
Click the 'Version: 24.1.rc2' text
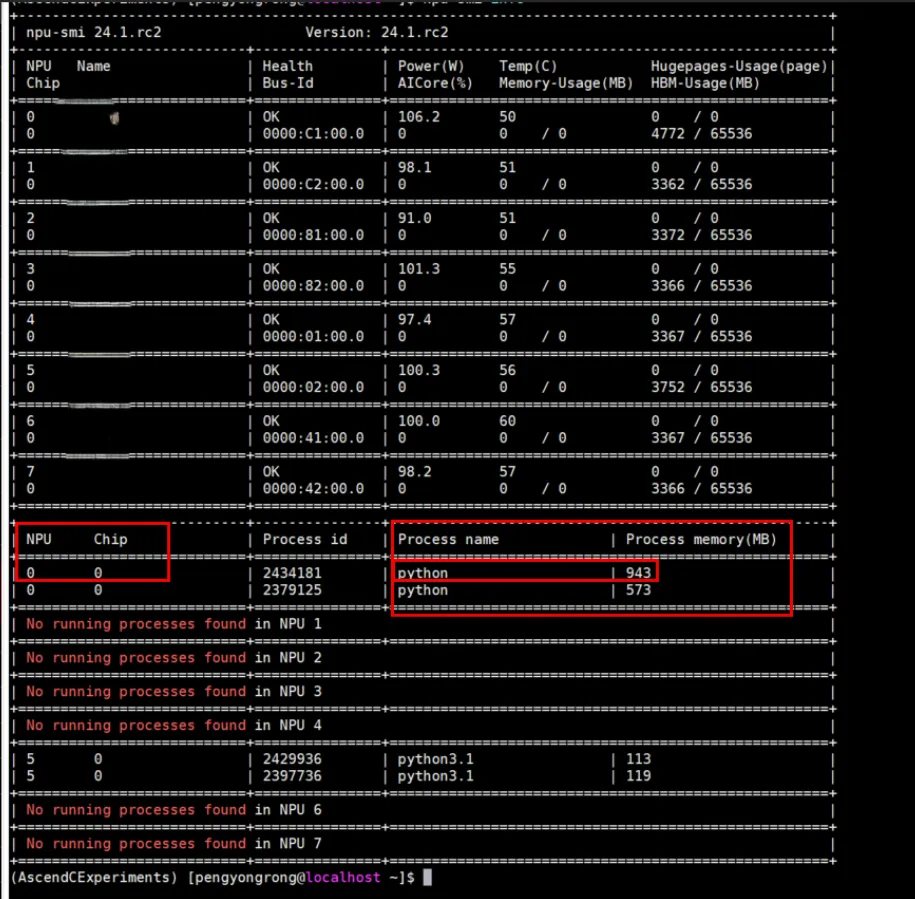pyautogui.click(x=376, y=33)
